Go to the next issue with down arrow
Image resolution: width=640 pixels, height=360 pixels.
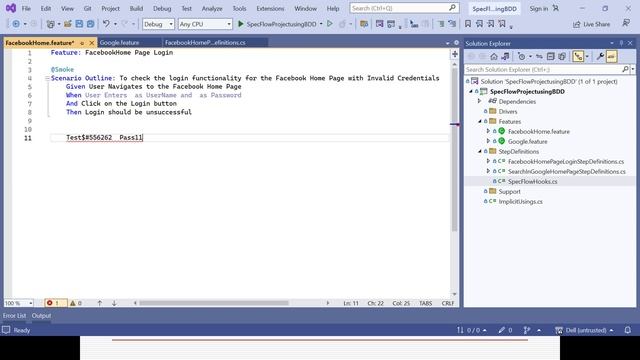(114, 303)
